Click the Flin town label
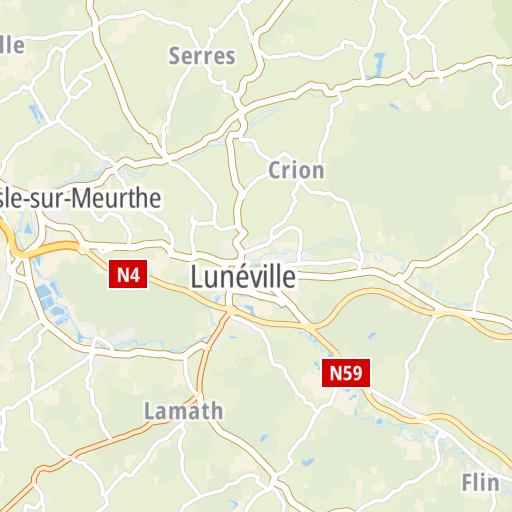512x512 pixels. coord(480,482)
